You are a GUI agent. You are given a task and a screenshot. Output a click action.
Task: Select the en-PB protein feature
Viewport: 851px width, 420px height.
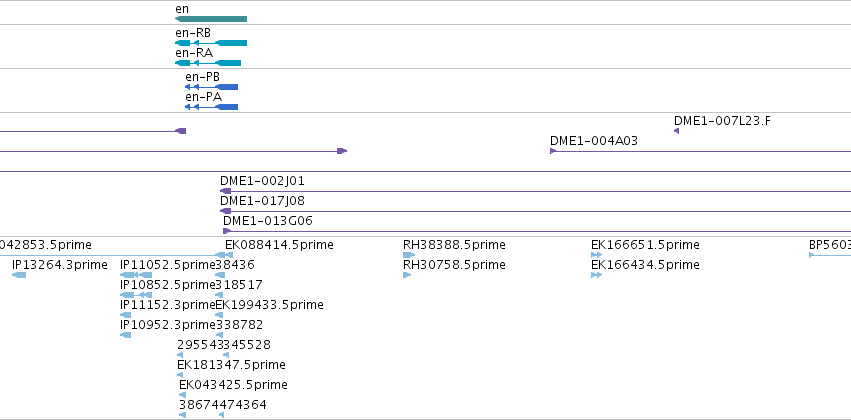[x=211, y=87]
